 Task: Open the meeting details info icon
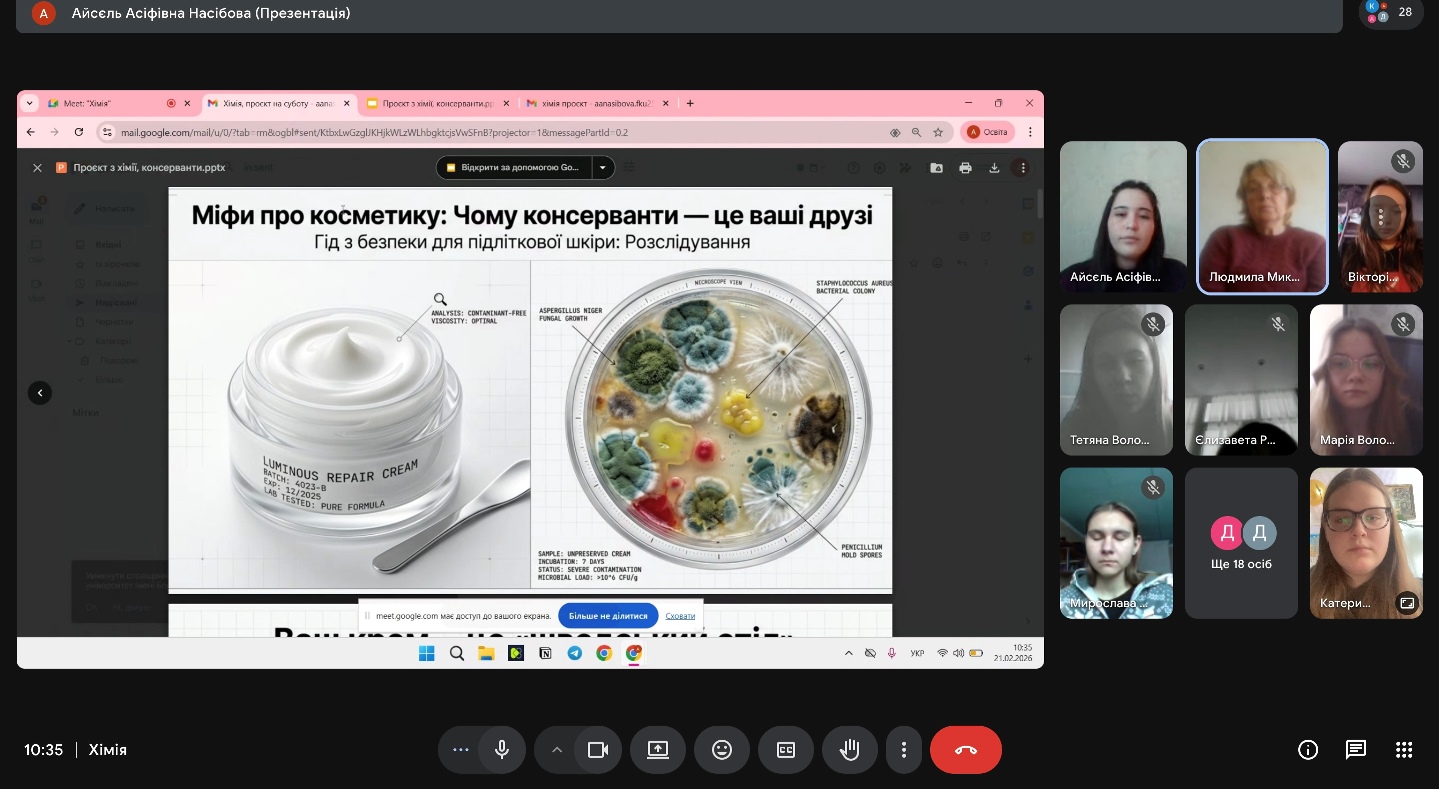(x=1307, y=750)
